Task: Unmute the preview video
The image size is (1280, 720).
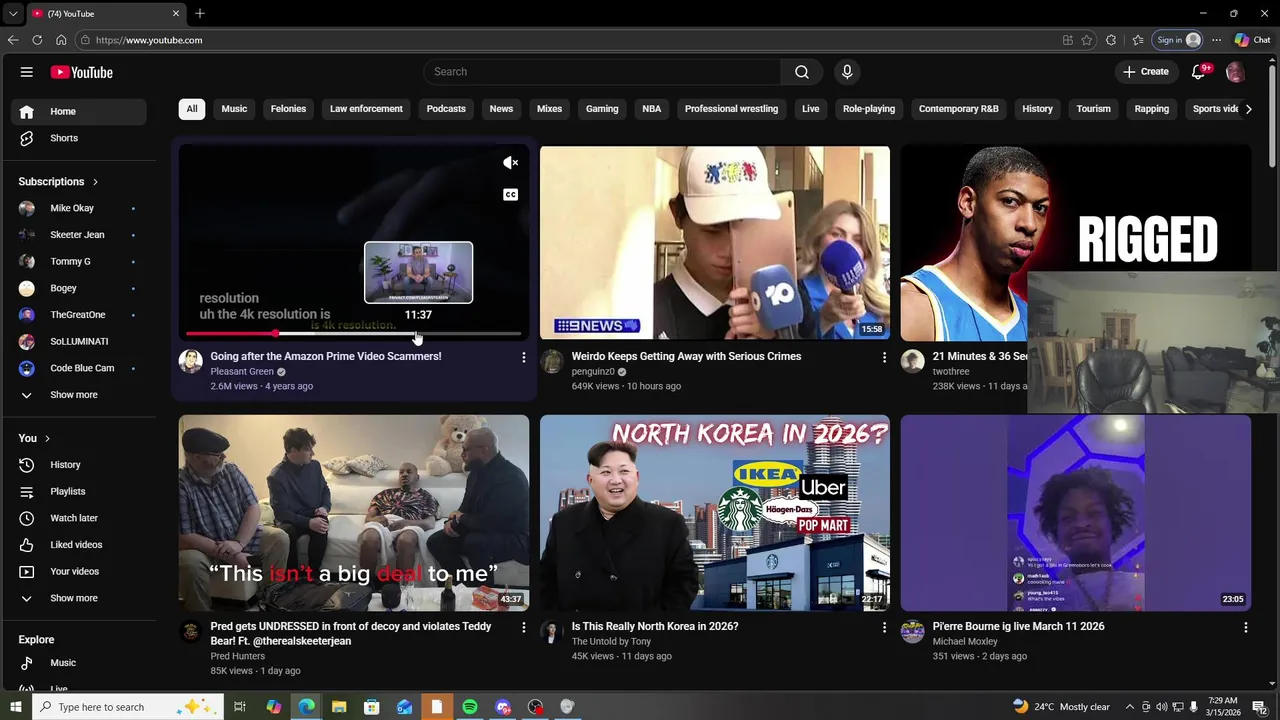Action: coord(510,163)
